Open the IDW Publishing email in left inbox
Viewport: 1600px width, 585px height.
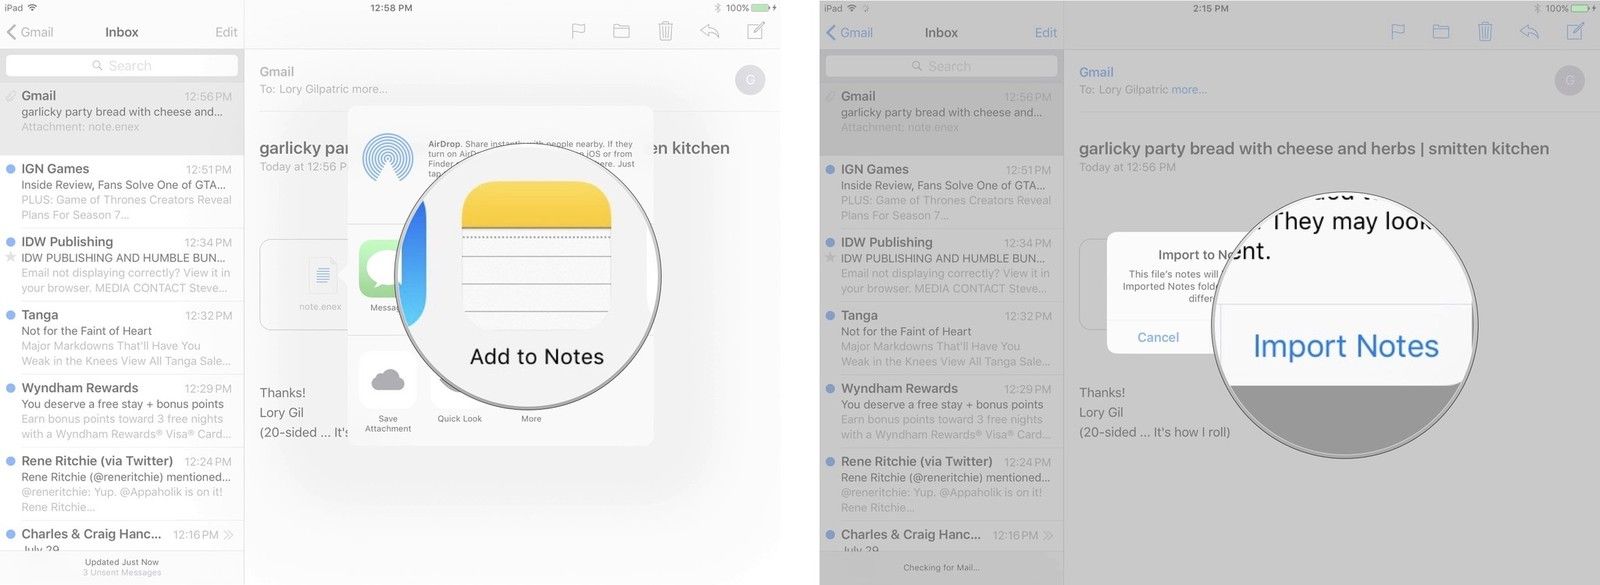tap(122, 265)
